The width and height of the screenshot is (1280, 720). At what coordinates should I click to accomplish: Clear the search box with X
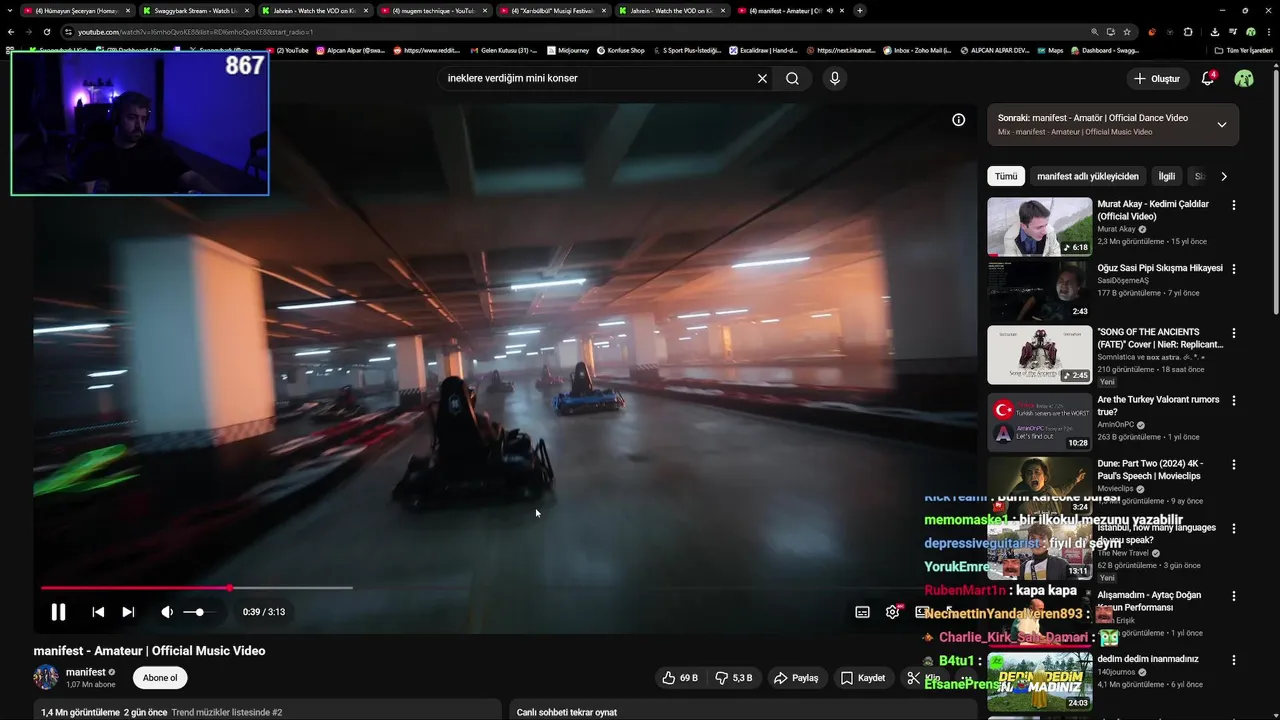tap(762, 78)
